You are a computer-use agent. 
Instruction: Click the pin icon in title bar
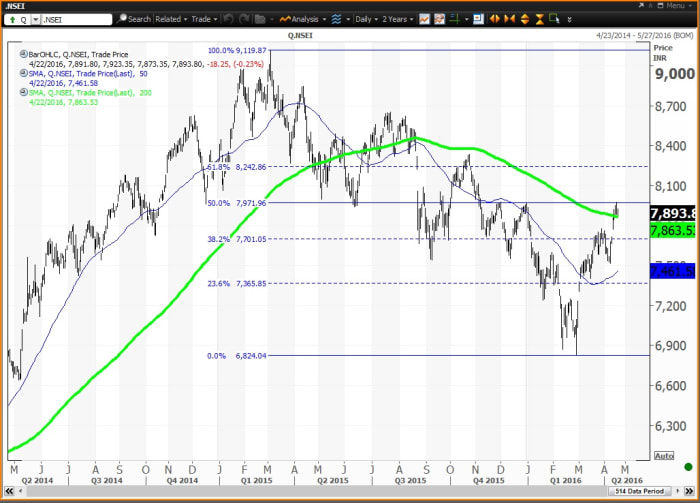point(651,5)
